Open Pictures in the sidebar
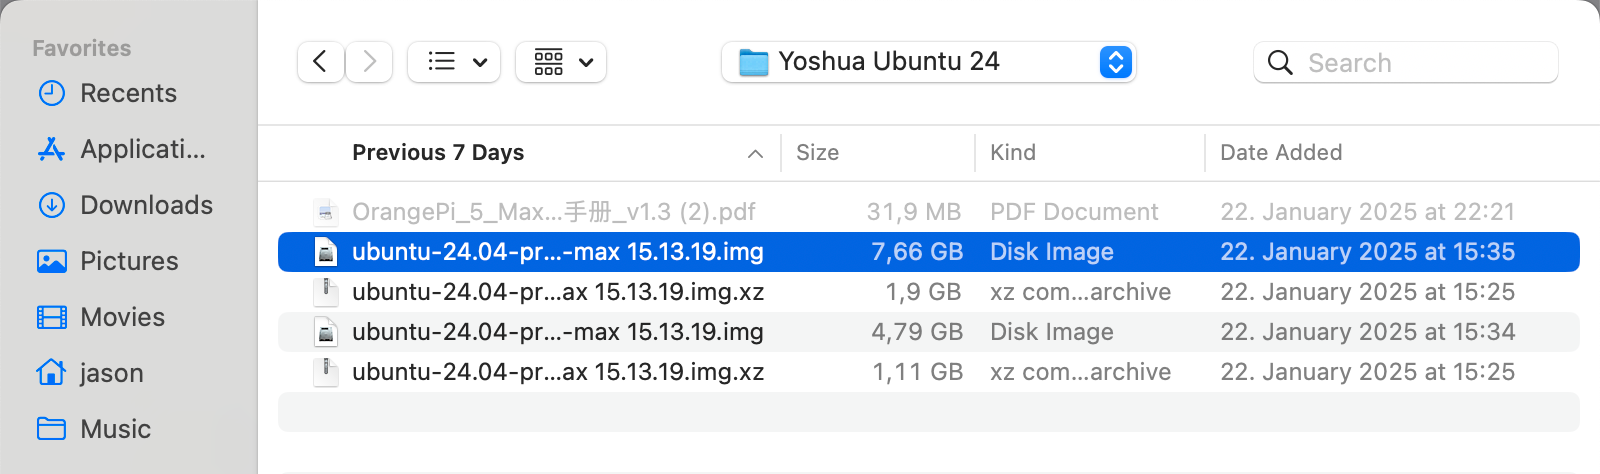Viewport: 1600px width, 474px height. [129, 261]
